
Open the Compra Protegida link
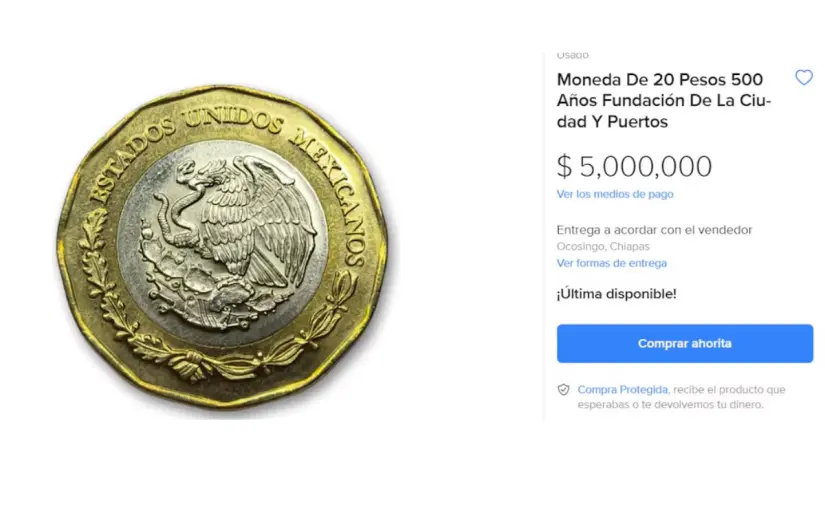coord(622,390)
